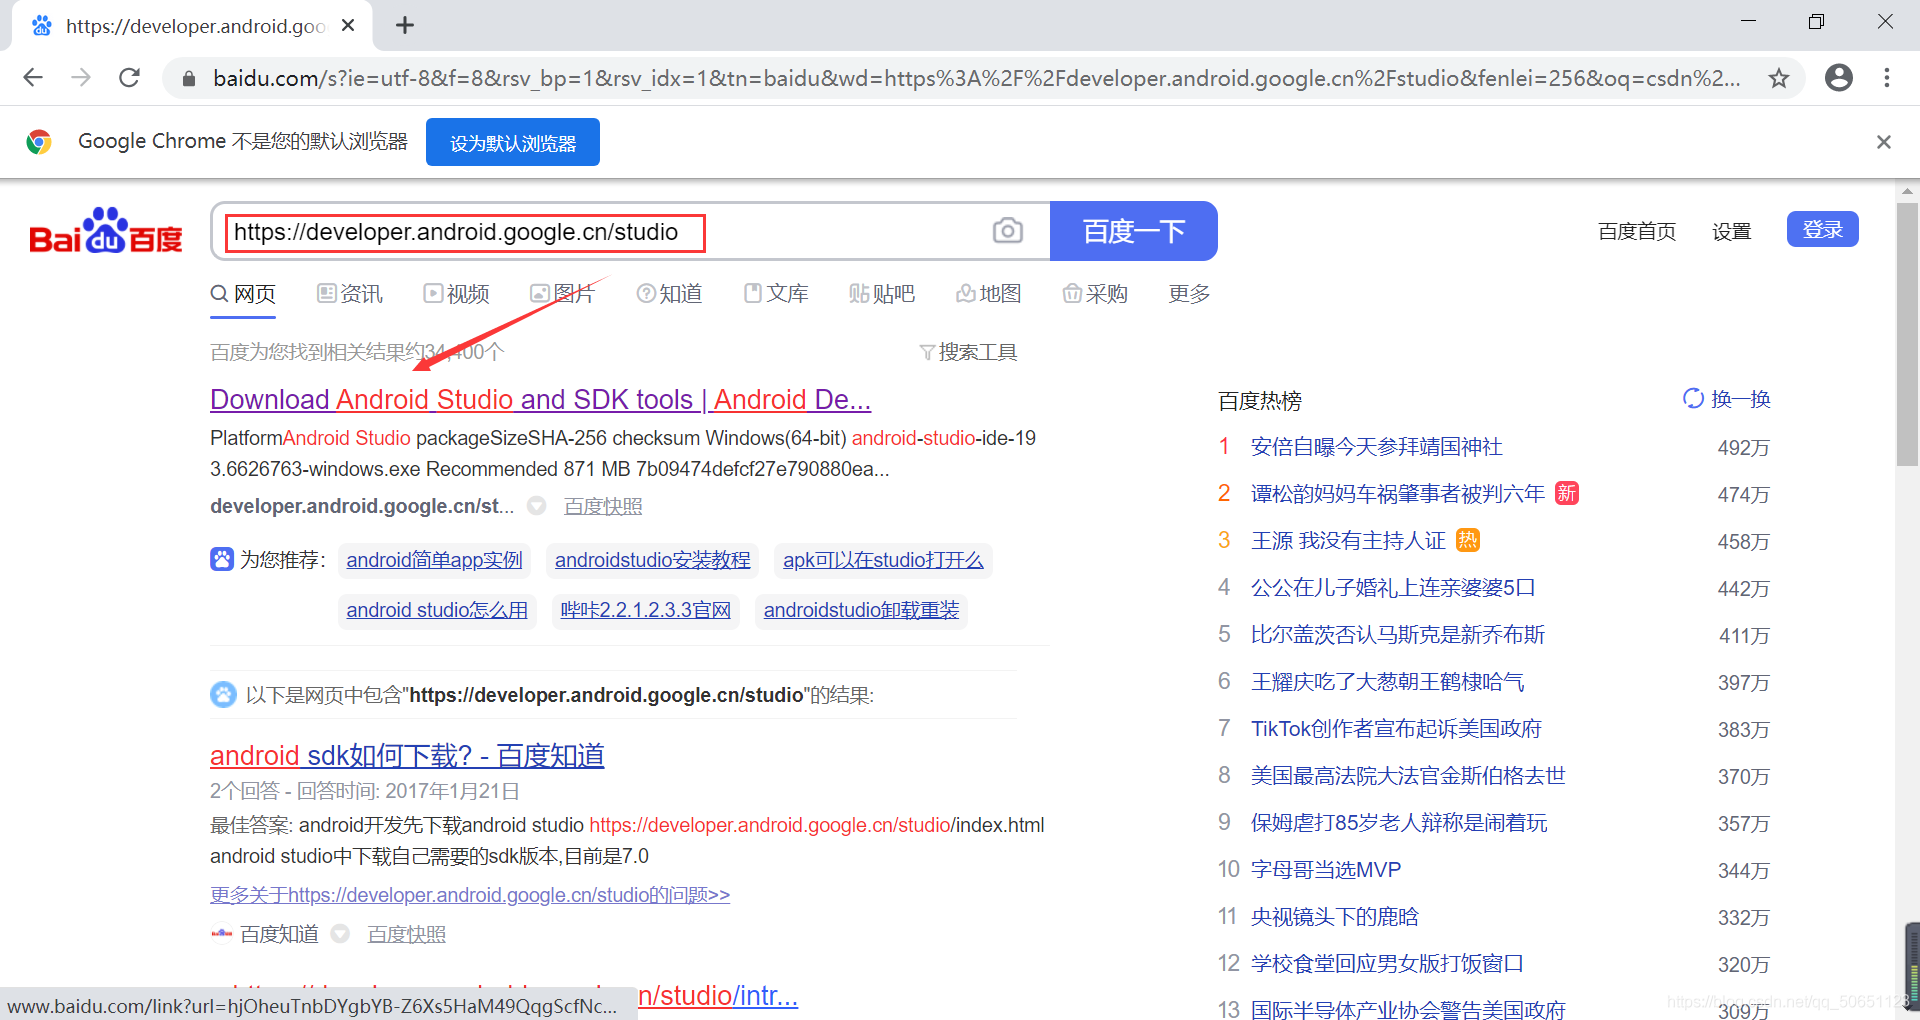This screenshot has height=1020, width=1920.
Task: Switch to the 知道 tab
Action: coord(669,294)
